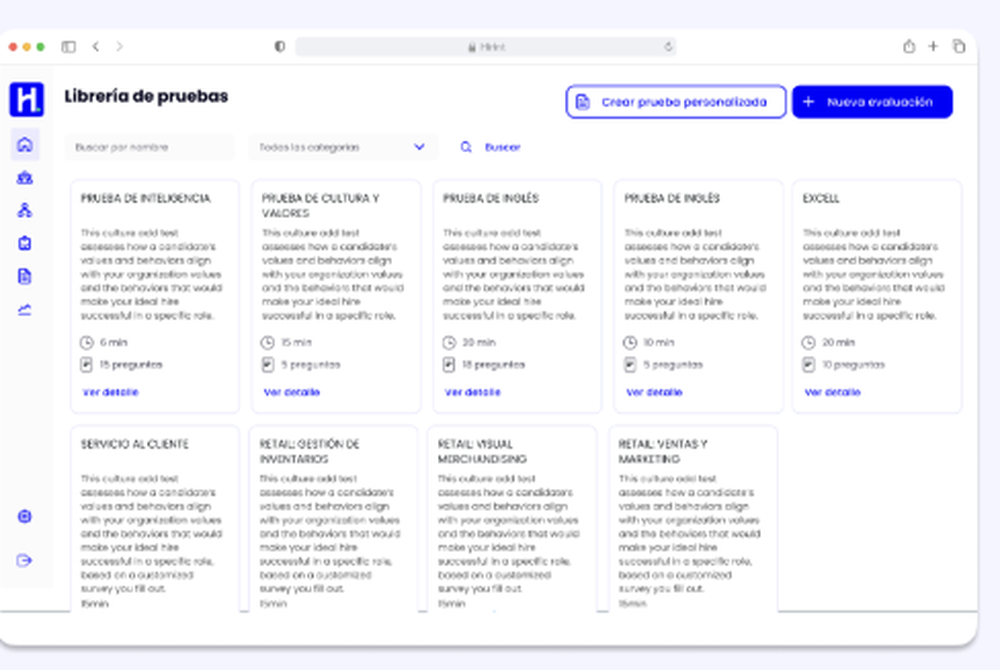The height and width of the screenshot is (670, 1000).
Task: Click the Buscar search button
Action: pos(491,147)
